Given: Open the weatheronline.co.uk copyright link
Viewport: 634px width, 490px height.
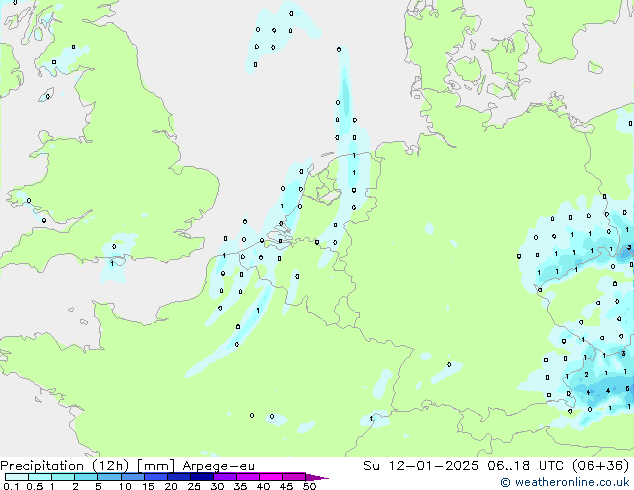Looking at the screenshot, I should (x=565, y=482).
